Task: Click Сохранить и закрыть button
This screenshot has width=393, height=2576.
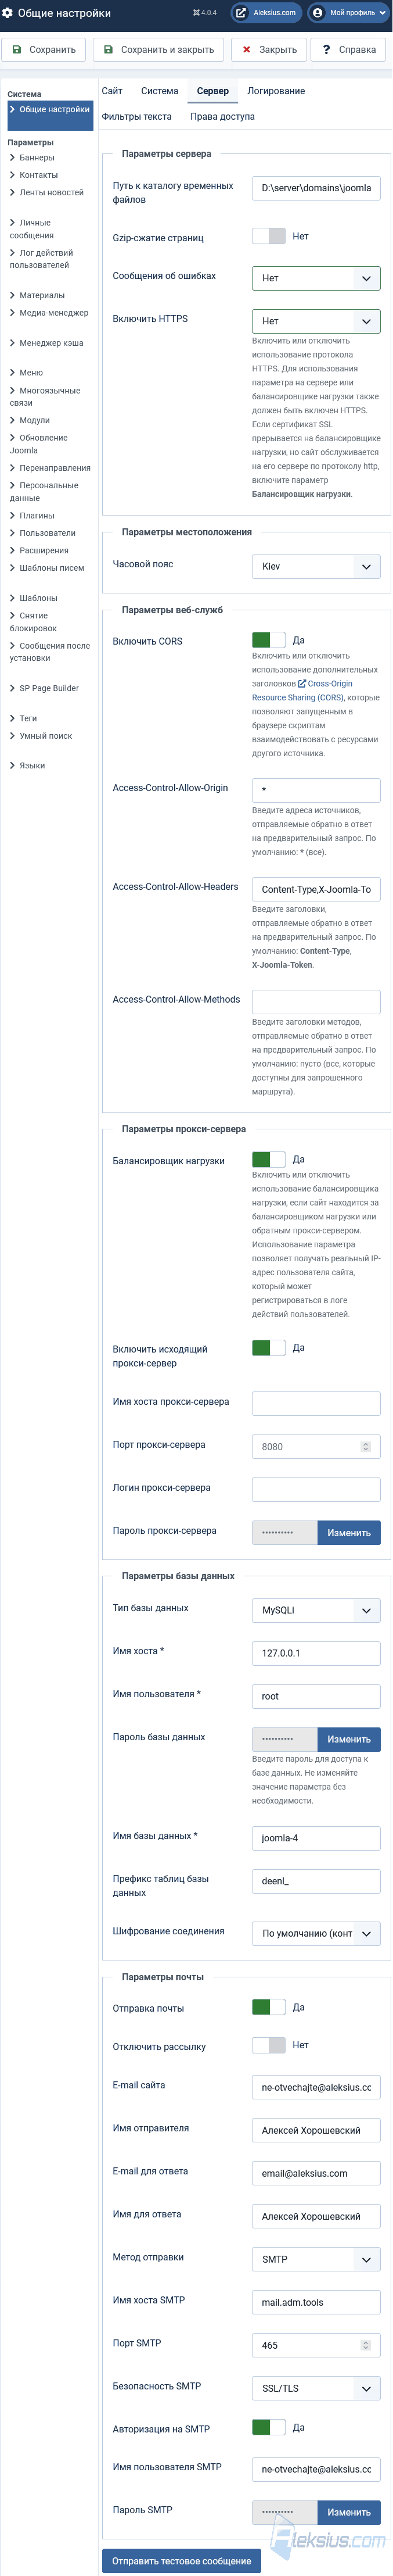Action: click(159, 49)
